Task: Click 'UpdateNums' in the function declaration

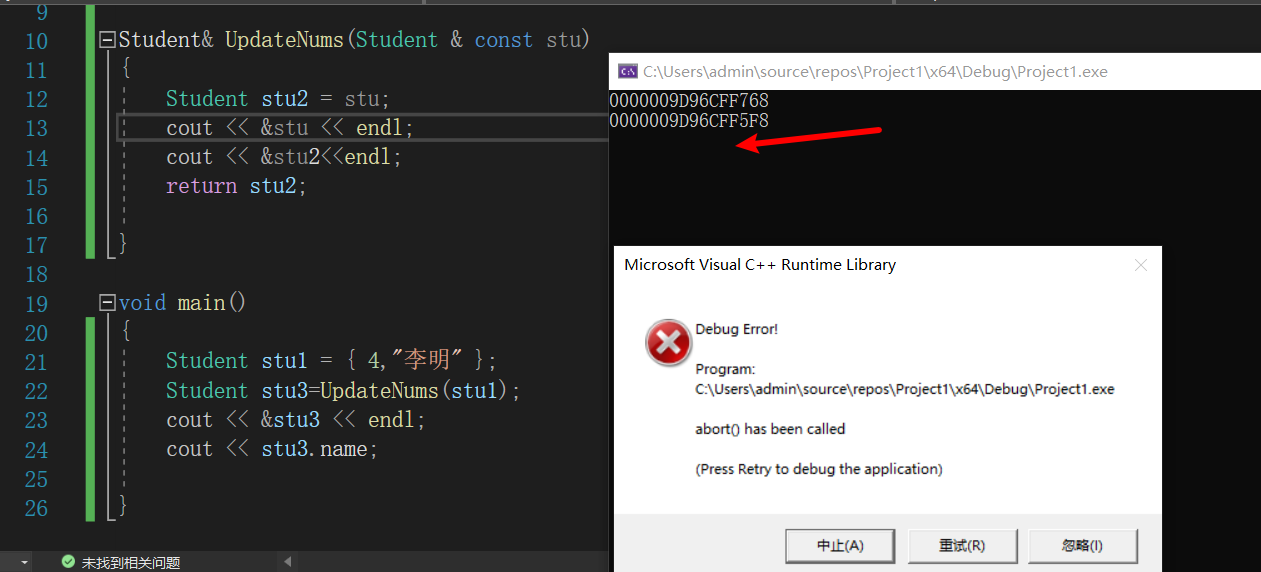Action: tap(284, 40)
